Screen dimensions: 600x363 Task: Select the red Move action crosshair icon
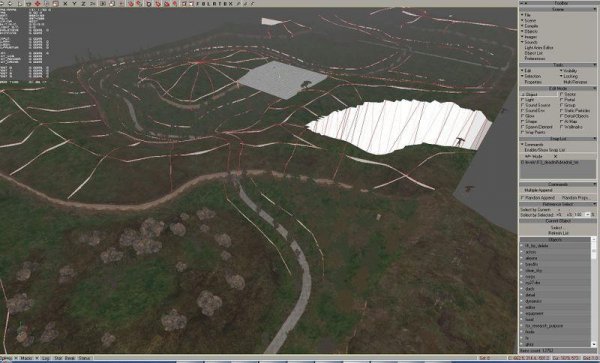click(38, 3)
